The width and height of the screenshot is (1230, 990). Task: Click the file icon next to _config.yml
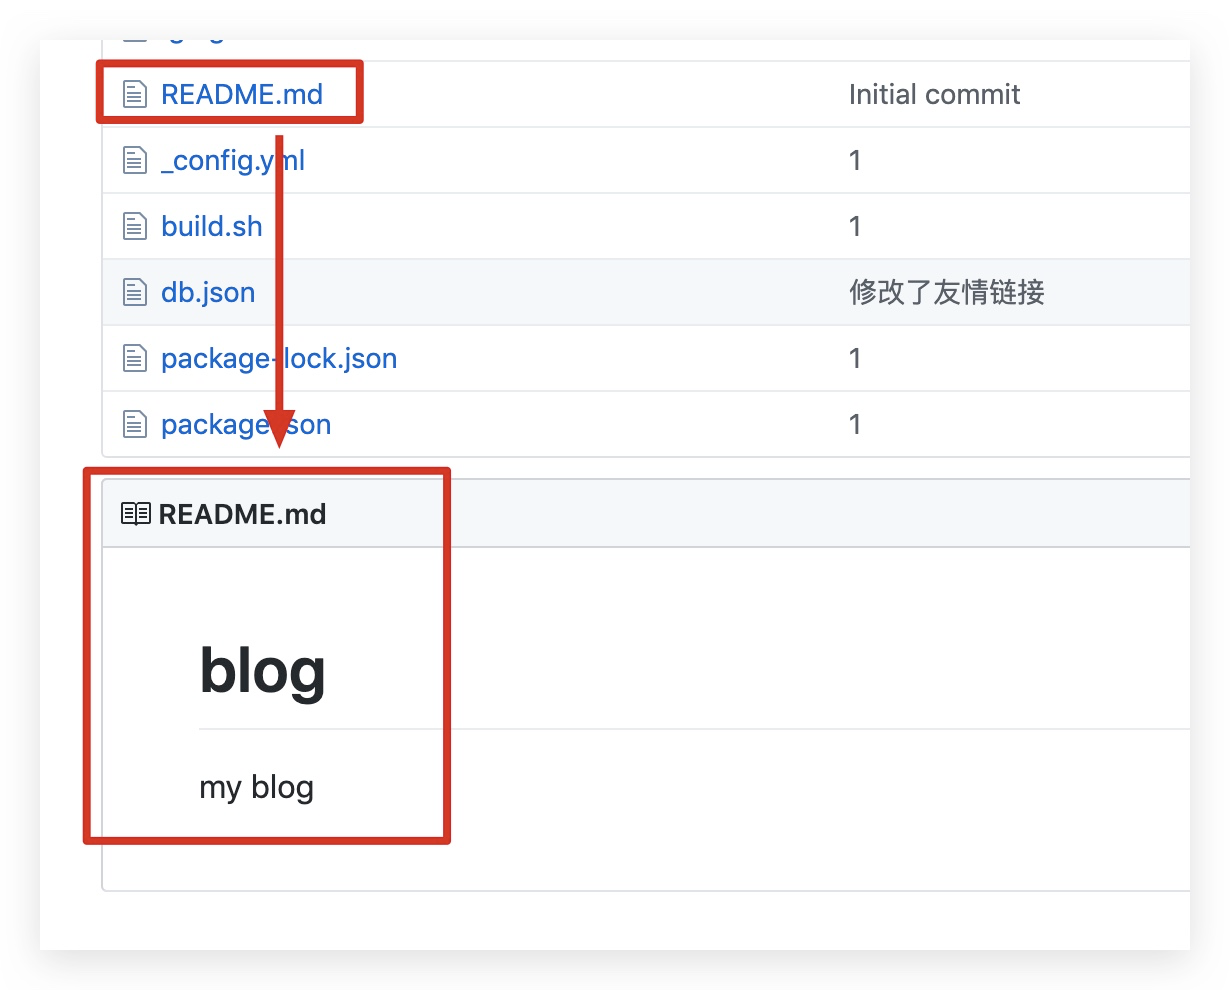click(x=134, y=160)
